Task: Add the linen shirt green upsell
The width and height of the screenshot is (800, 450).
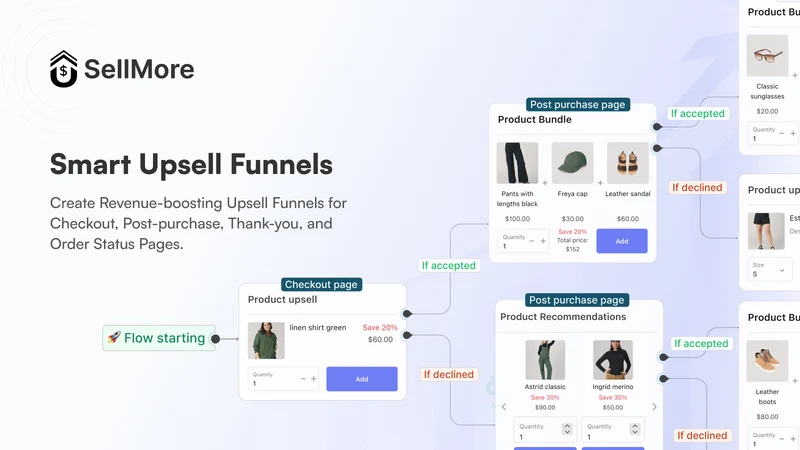Action: point(362,379)
